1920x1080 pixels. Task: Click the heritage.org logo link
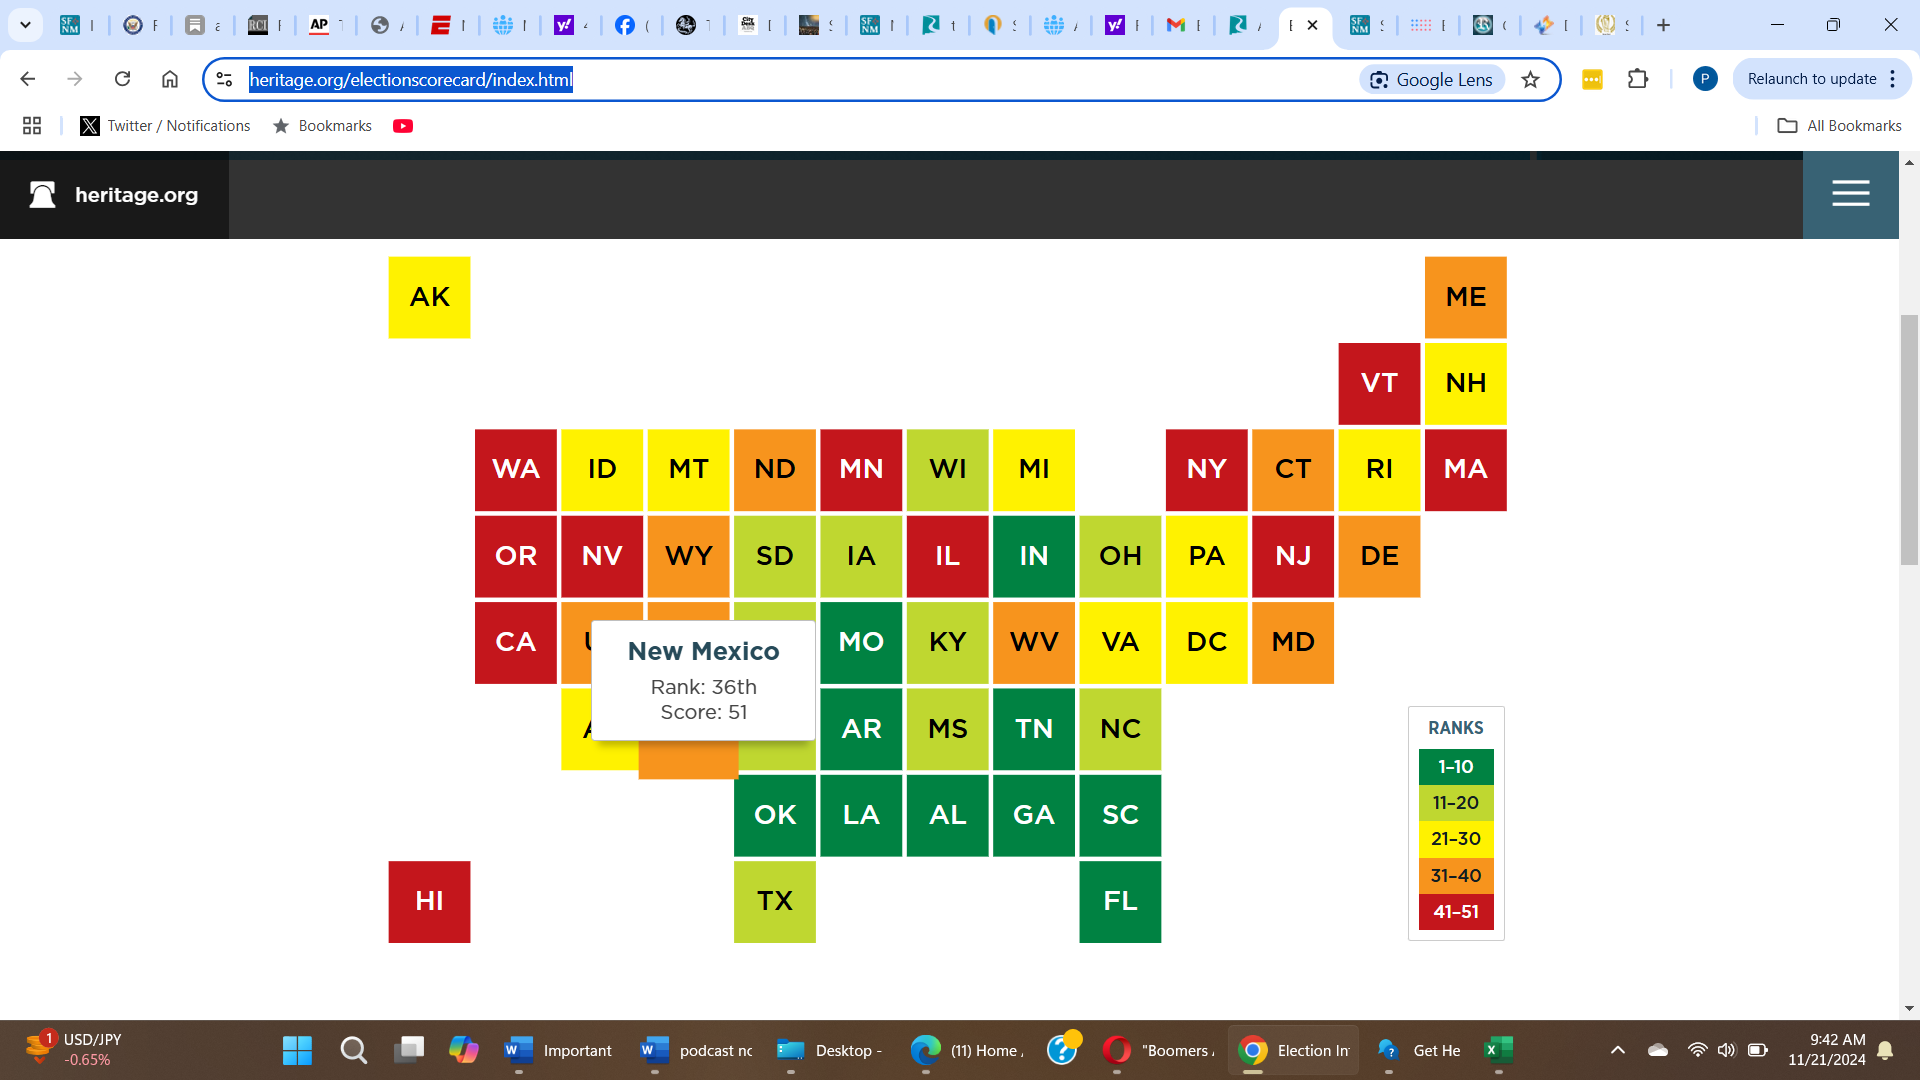pyautogui.click(x=114, y=195)
